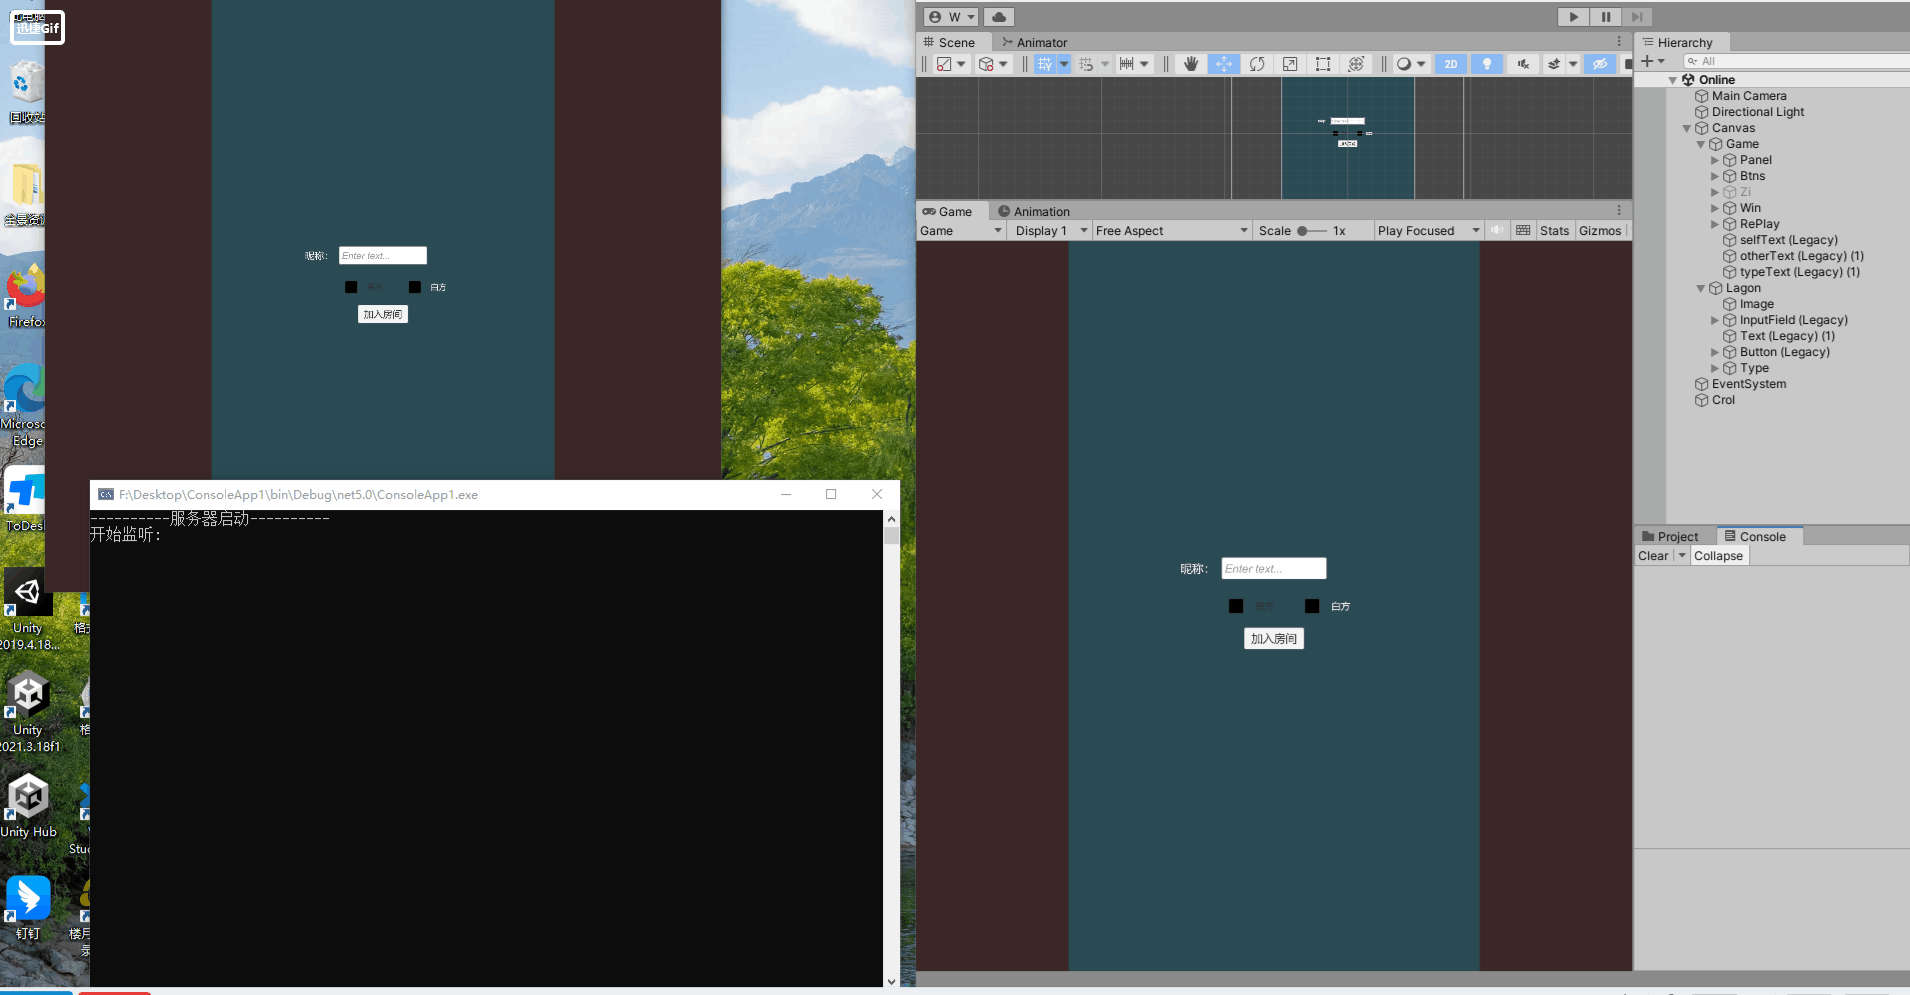Click the snap increment ruler icon
The width and height of the screenshot is (1910, 995).
[1127, 64]
